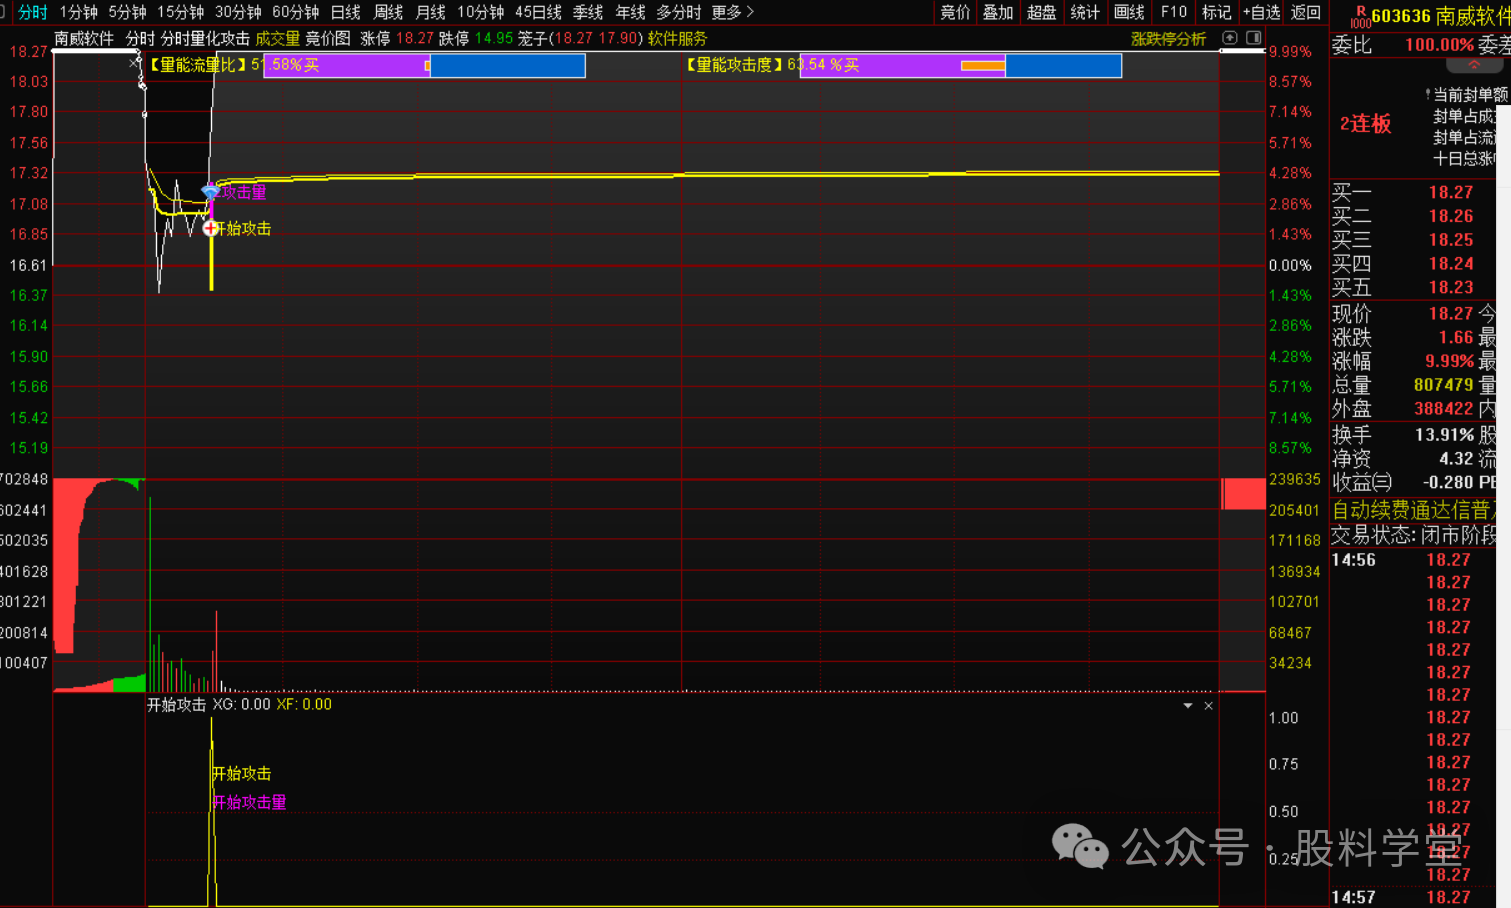The width and height of the screenshot is (1511, 908).
Task: Expand the 更多 timeframe options
Action: point(732,12)
